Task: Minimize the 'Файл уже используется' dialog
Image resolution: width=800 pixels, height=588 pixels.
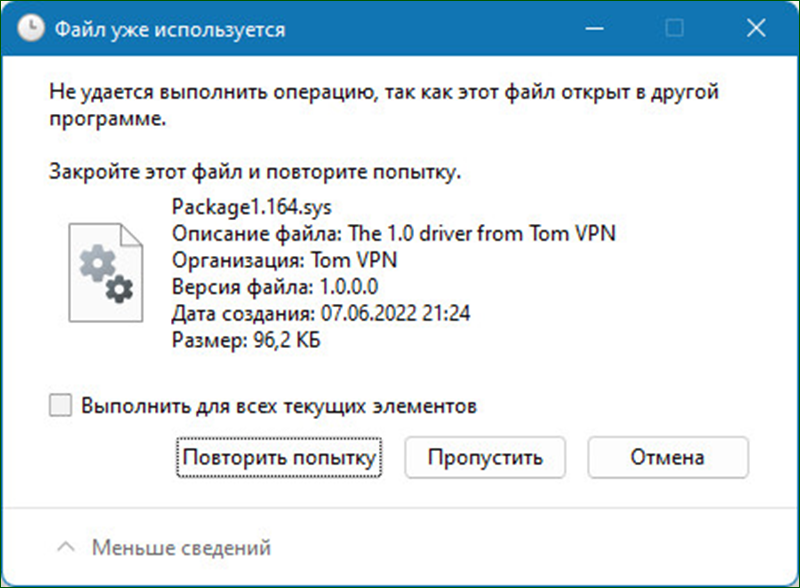Action: (594, 28)
